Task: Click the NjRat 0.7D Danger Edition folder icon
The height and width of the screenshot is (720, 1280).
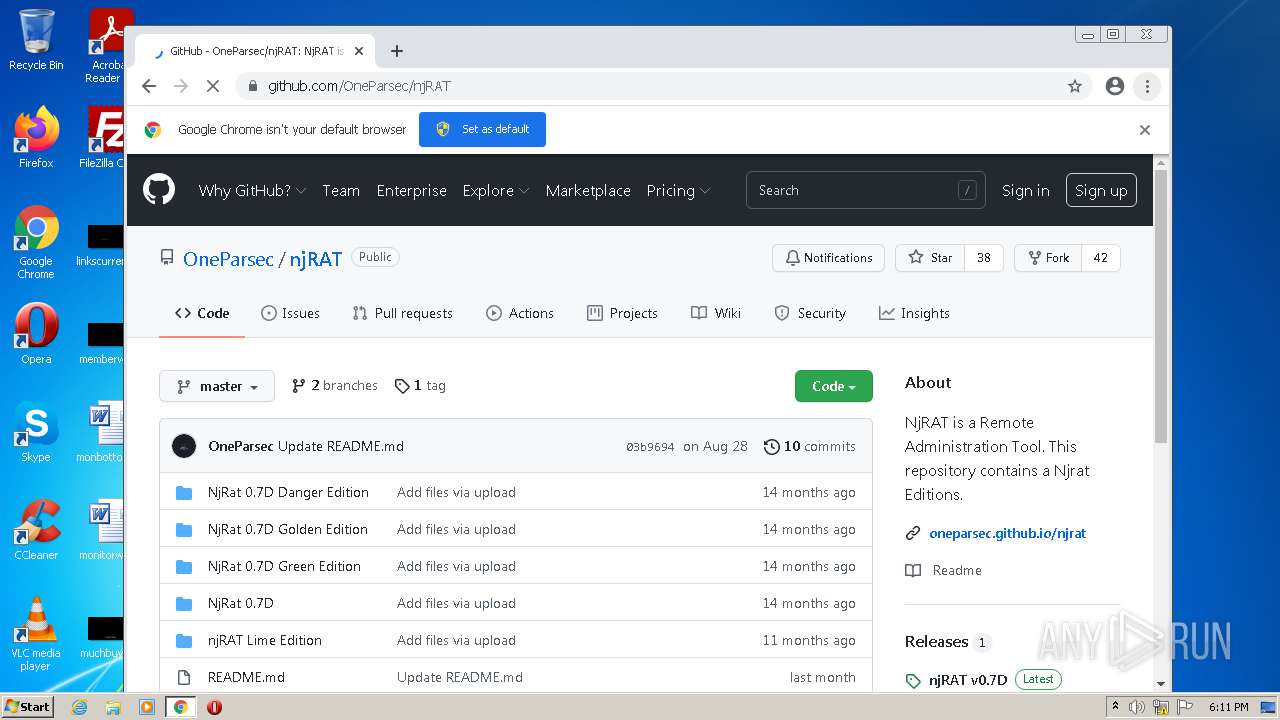Action: coord(184,492)
